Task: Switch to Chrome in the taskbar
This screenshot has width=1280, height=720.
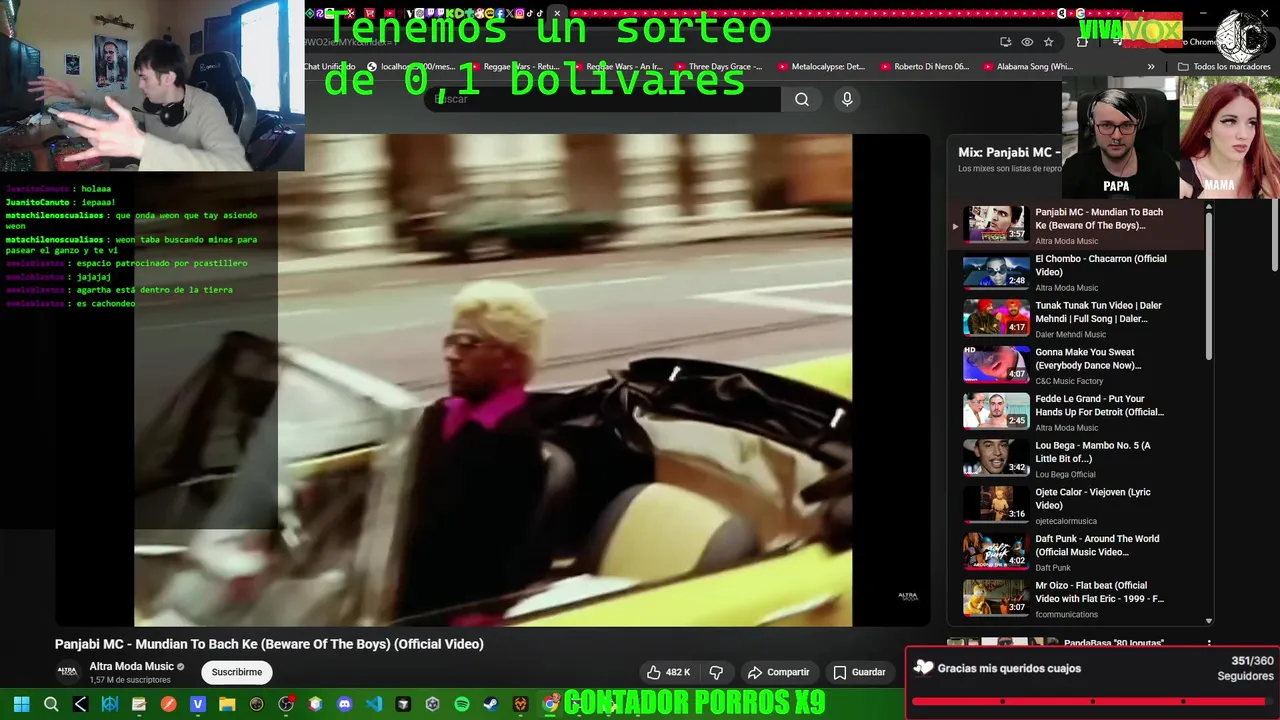Action: (550, 704)
